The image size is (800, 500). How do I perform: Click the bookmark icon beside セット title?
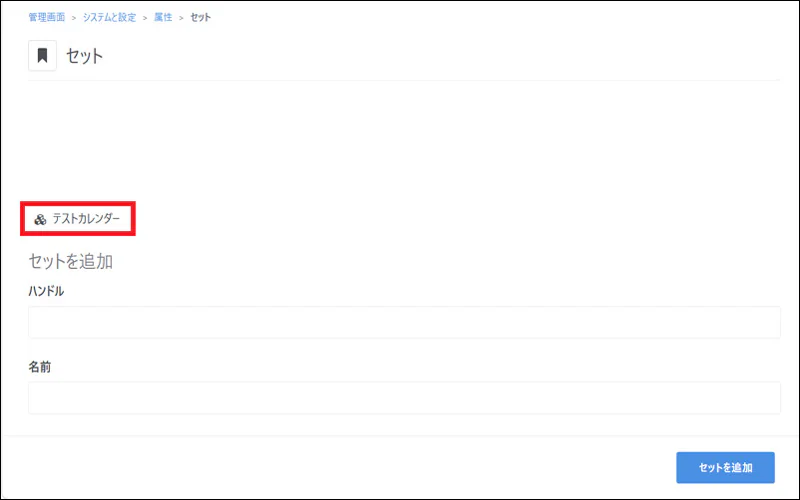(42, 56)
